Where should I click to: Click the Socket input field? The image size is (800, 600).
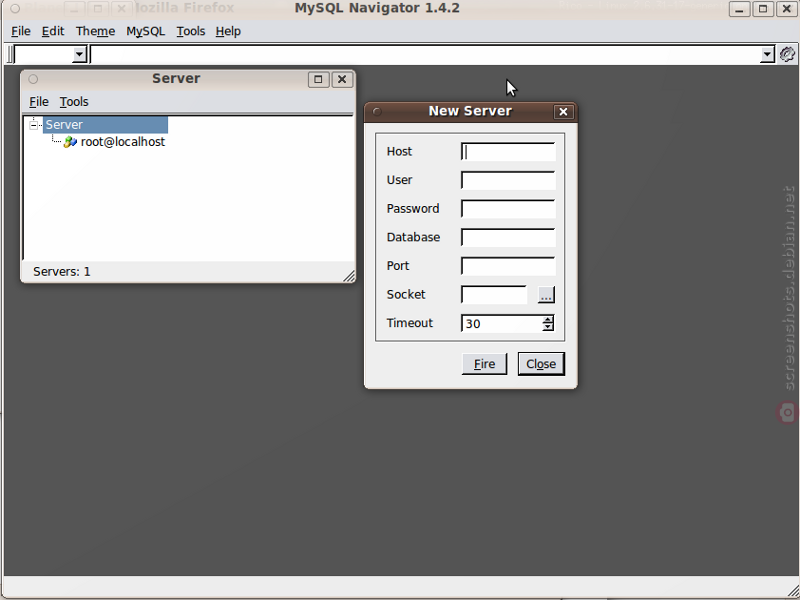[x=494, y=294]
